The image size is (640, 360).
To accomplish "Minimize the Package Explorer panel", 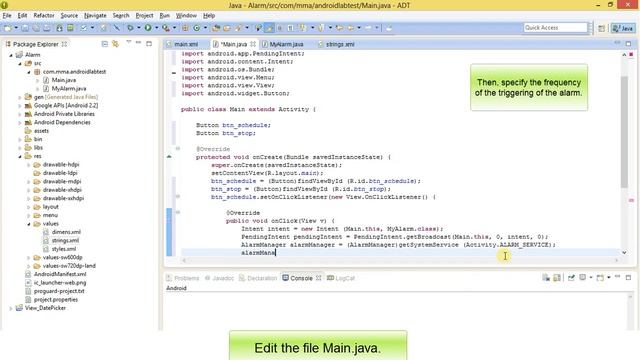I will 138,43.
